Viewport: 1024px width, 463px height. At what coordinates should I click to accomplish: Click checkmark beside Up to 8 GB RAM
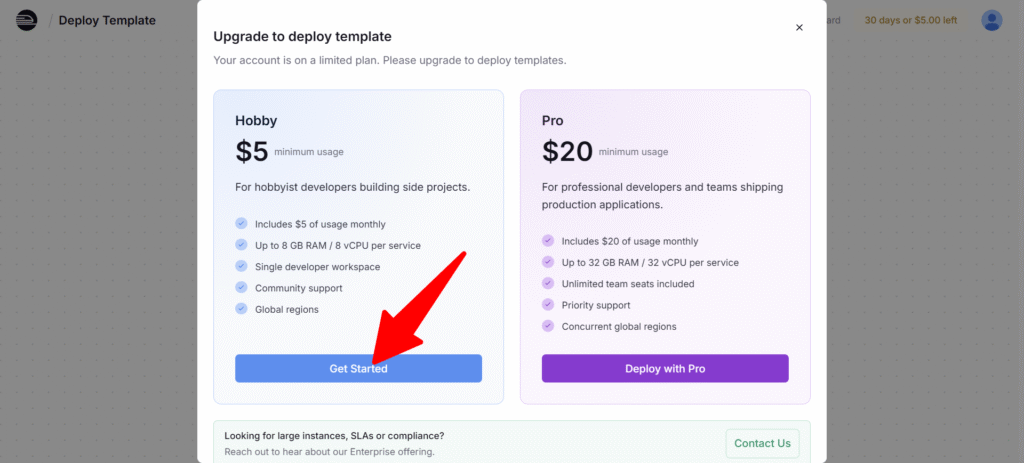coord(242,245)
